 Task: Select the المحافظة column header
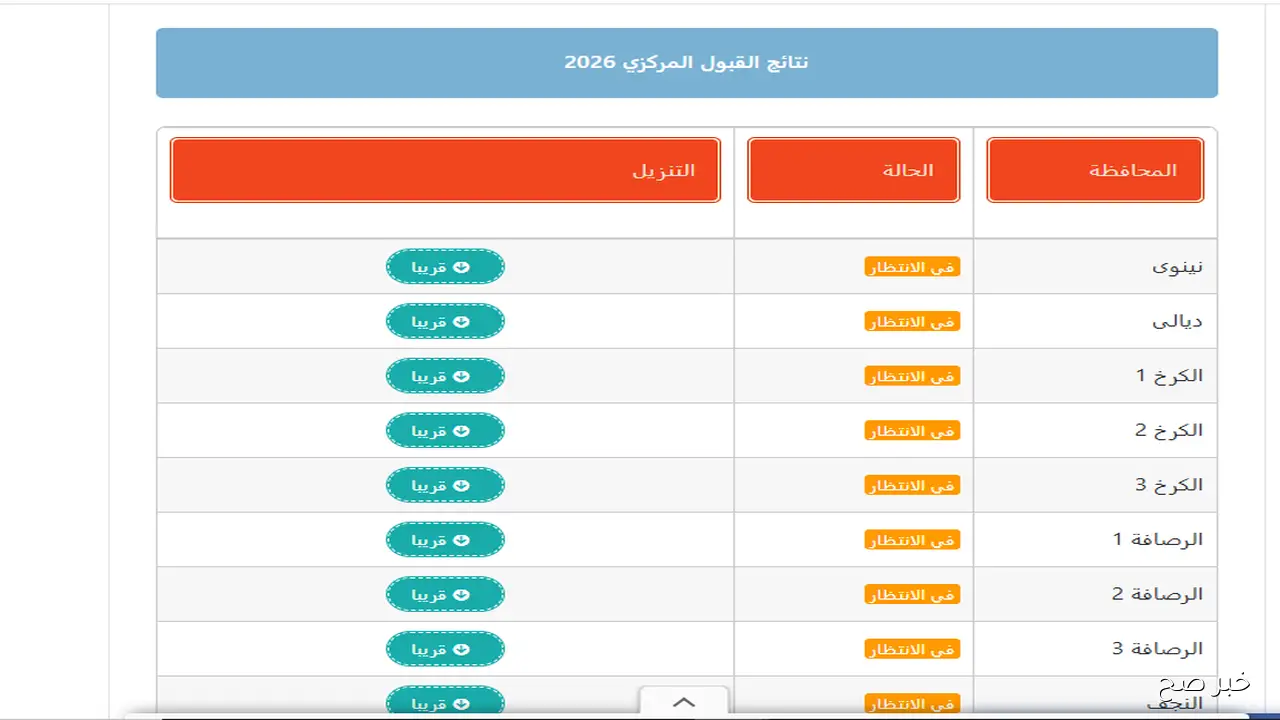(x=1094, y=170)
